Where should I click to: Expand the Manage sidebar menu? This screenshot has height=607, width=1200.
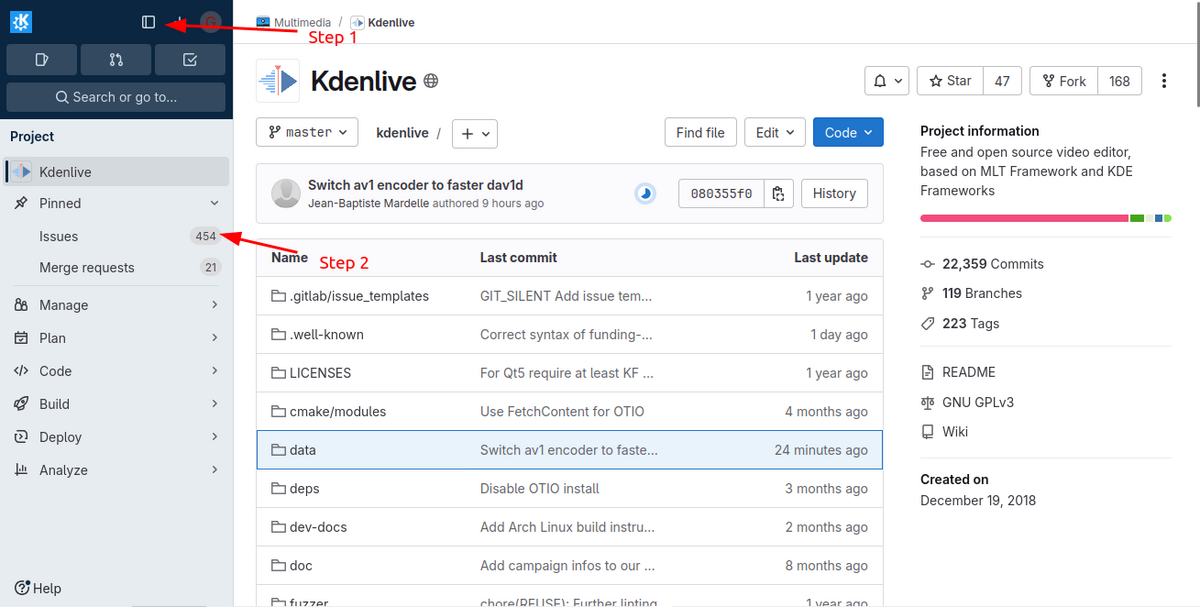(116, 305)
